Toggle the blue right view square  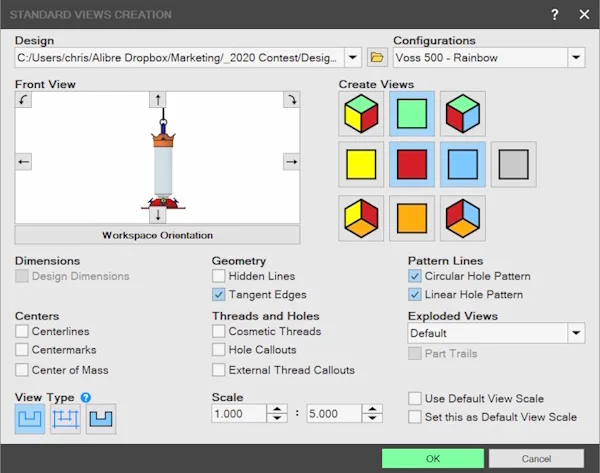coord(463,164)
